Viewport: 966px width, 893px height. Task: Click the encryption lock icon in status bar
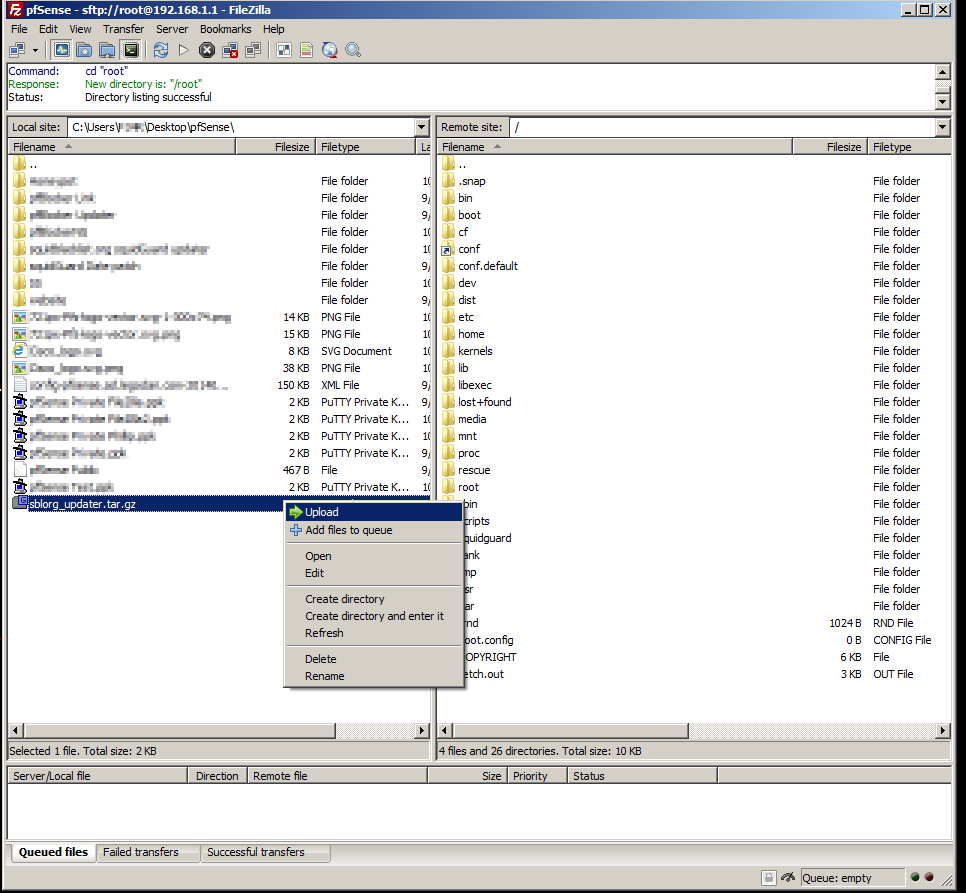pos(768,878)
